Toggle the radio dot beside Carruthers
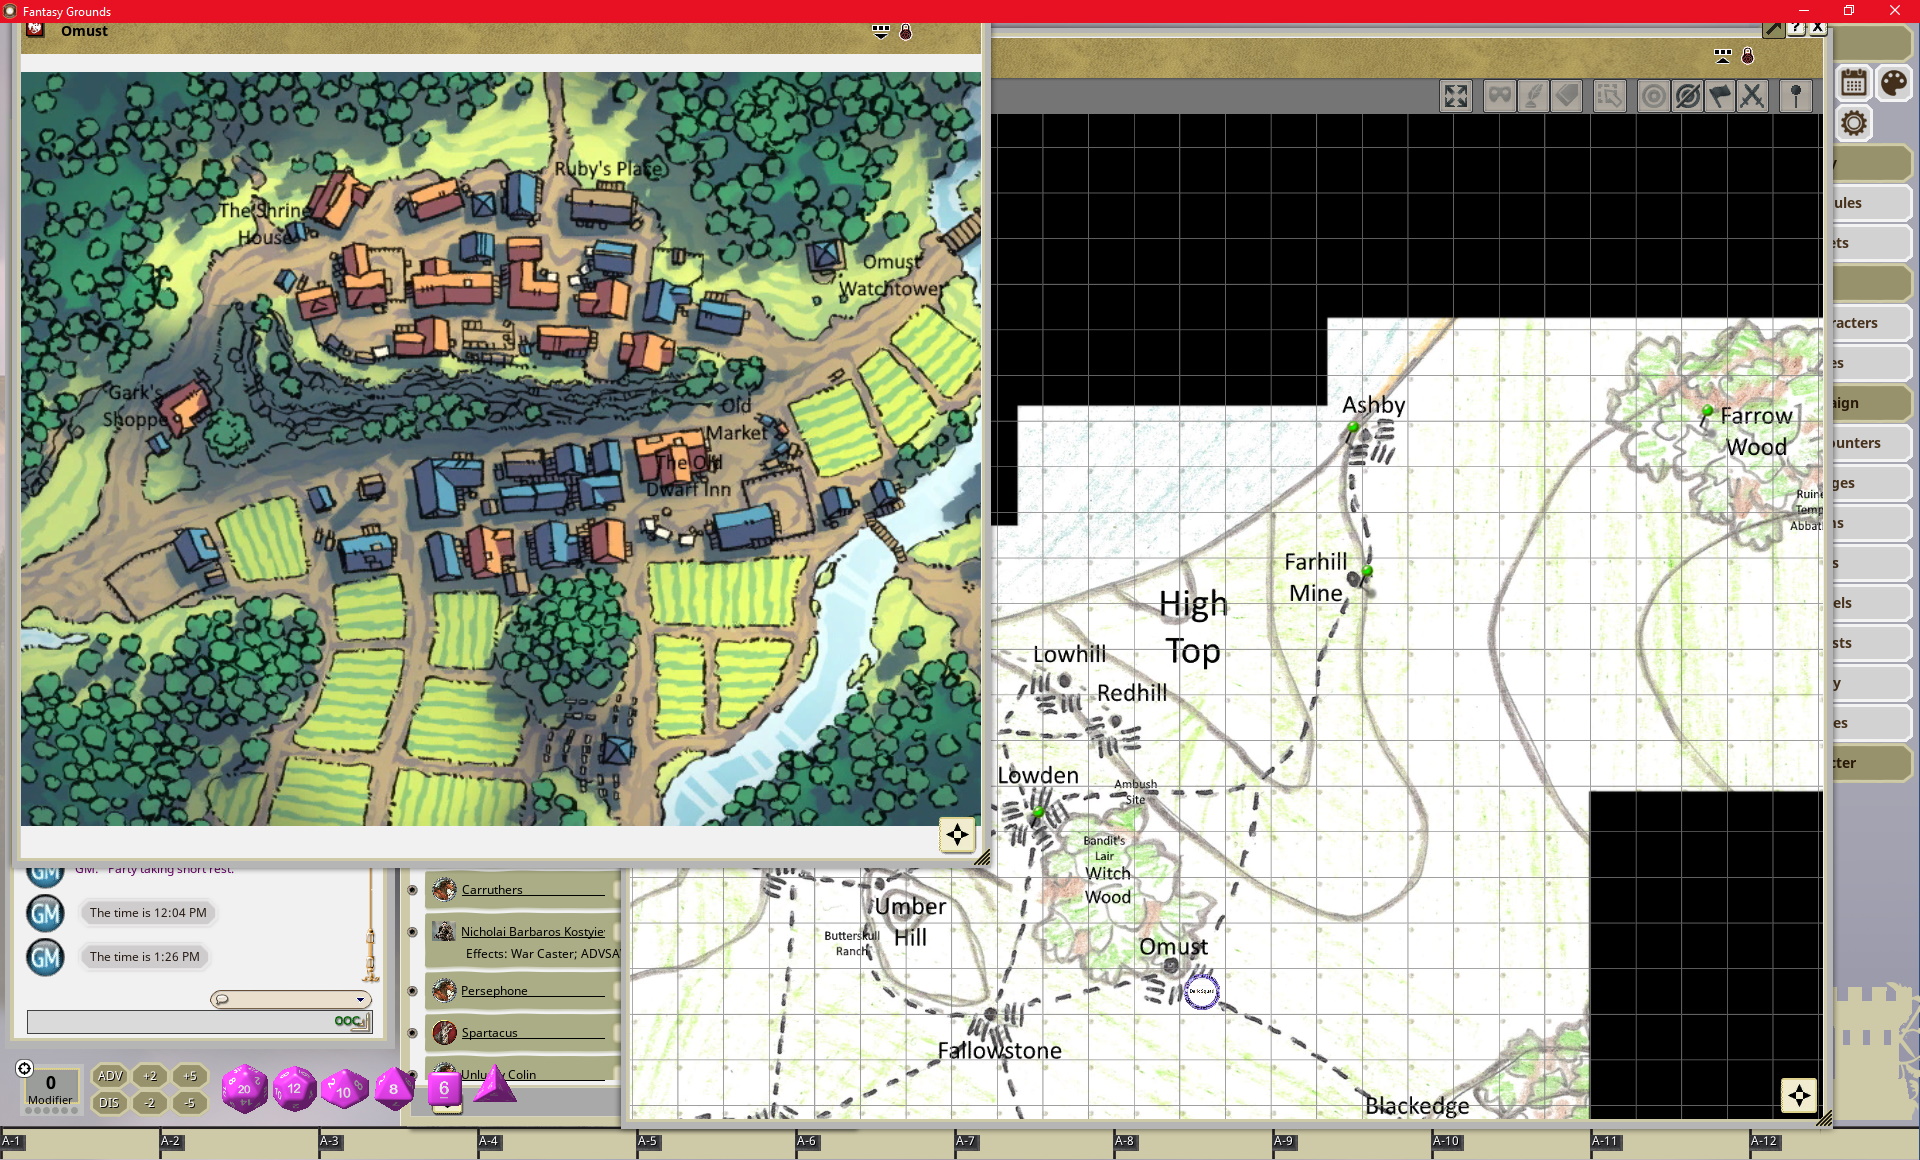 [412, 889]
